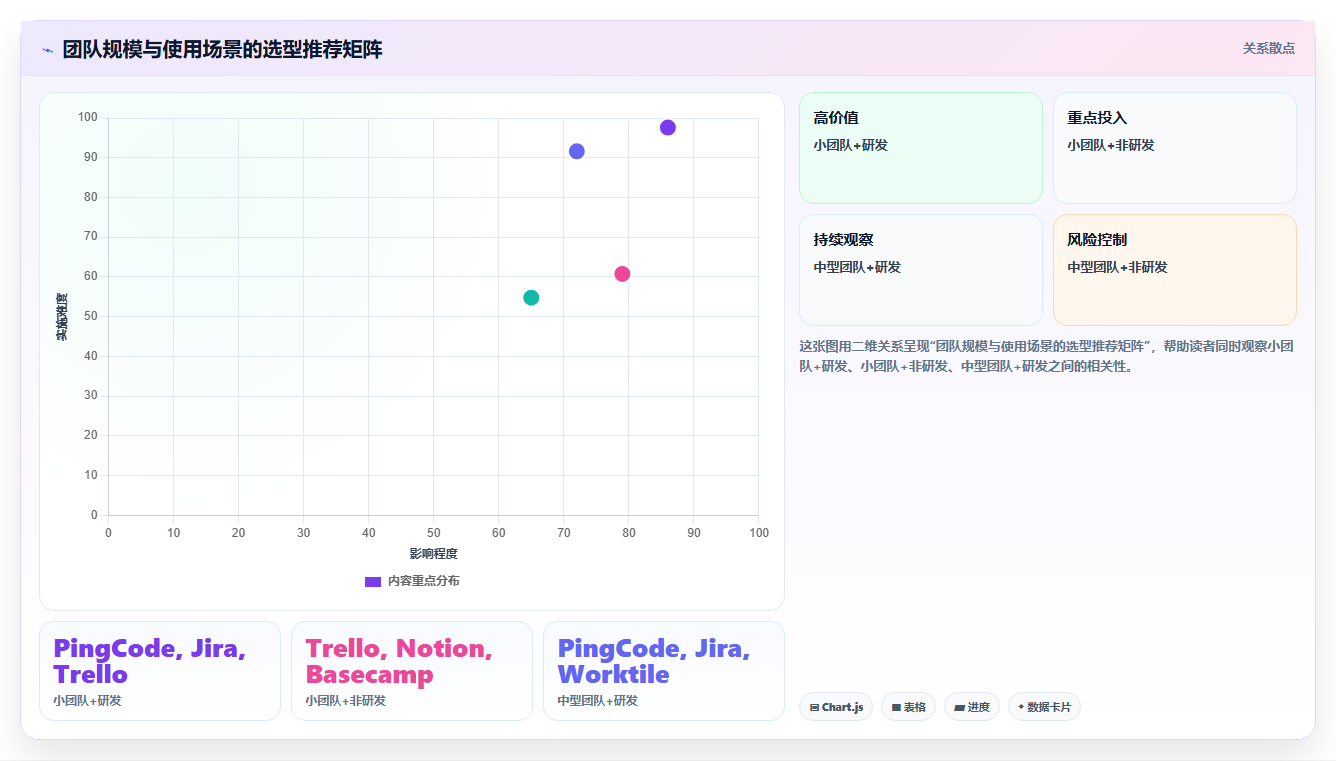This screenshot has height=761, width=1336.
Task: Select the Trello, Notion, Basecamp card
Action: [412, 671]
